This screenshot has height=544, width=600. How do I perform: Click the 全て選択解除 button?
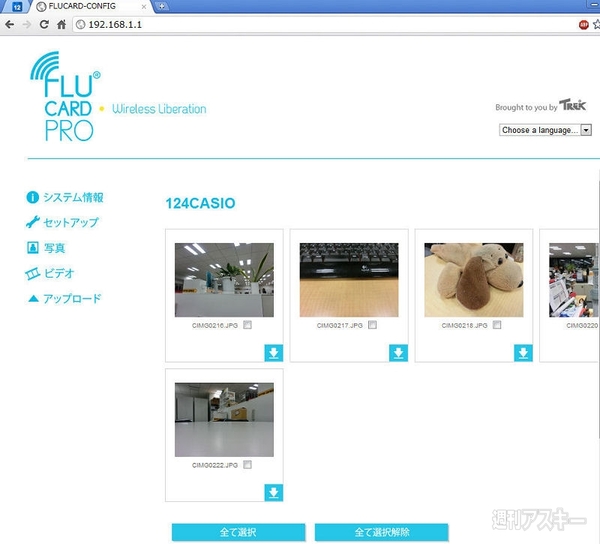[382, 532]
